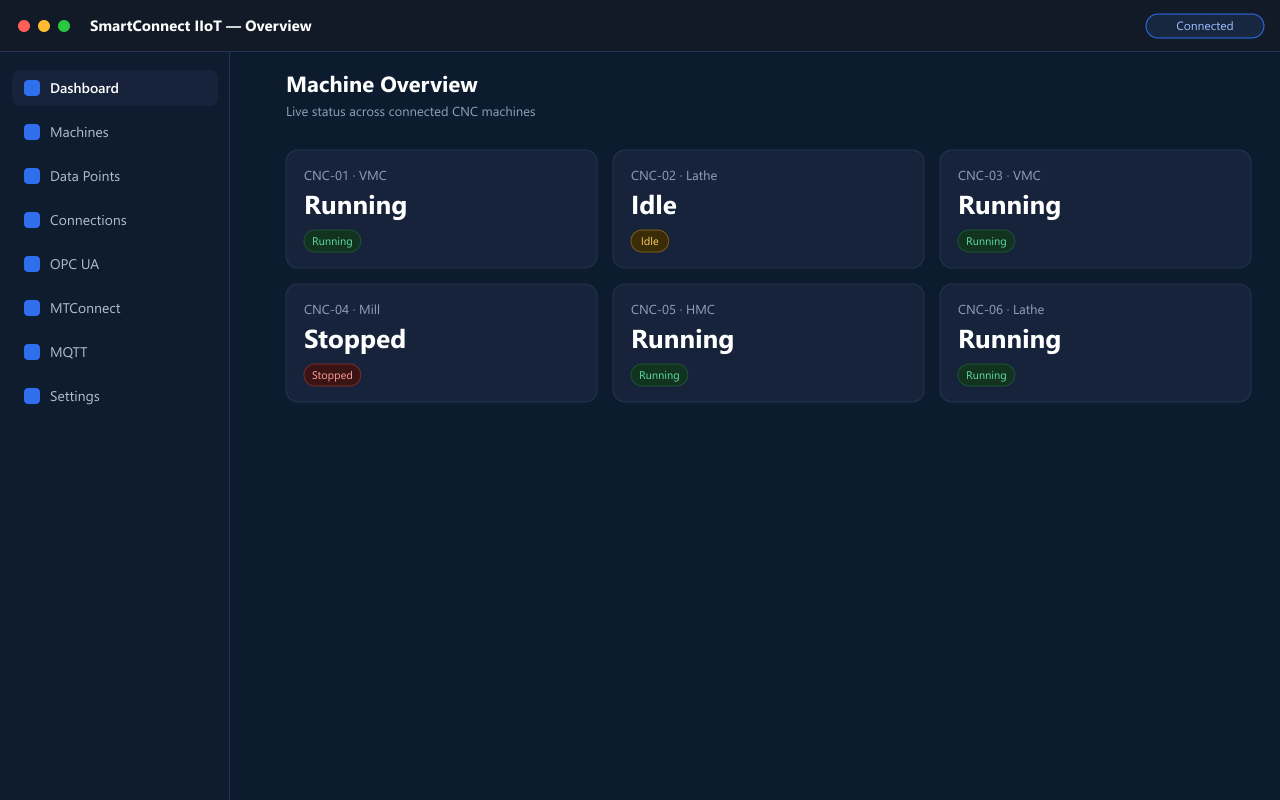The image size is (1280, 800).
Task: Click the Data Points sidebar icon
Action: pos(32,176)
